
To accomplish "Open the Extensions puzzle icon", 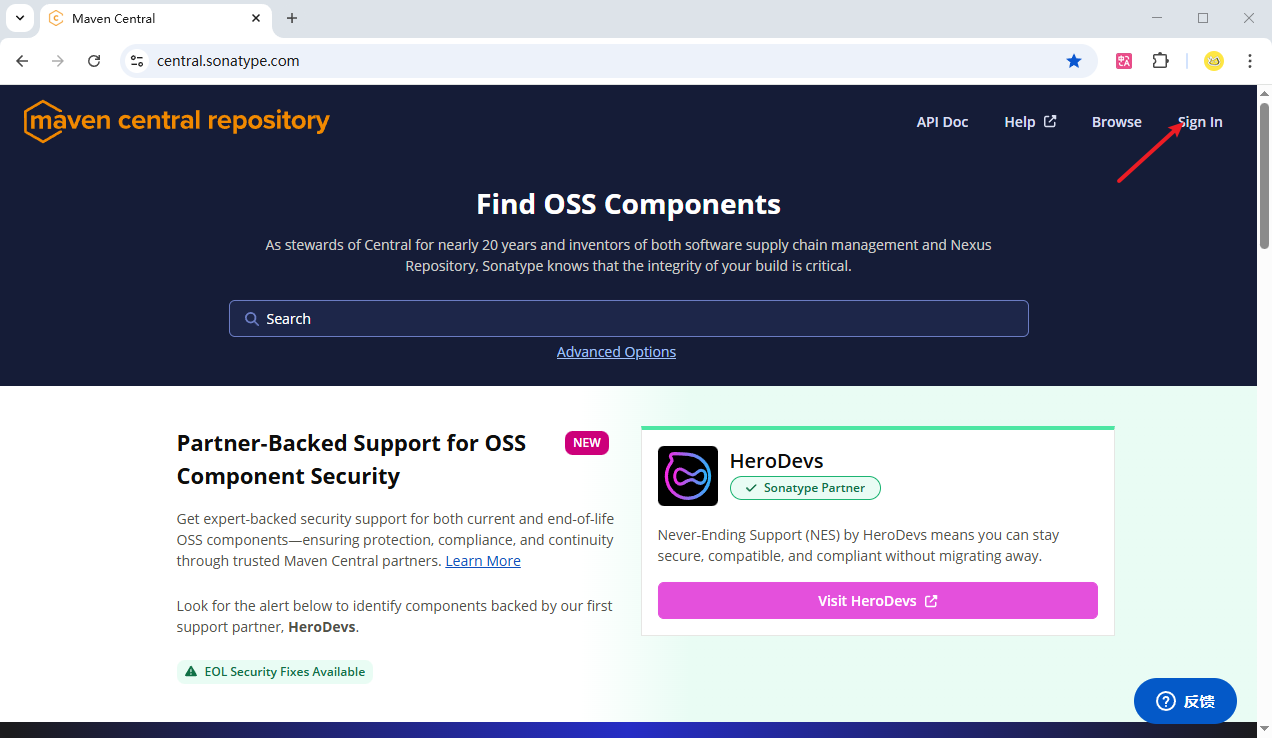I will 1160,61.
